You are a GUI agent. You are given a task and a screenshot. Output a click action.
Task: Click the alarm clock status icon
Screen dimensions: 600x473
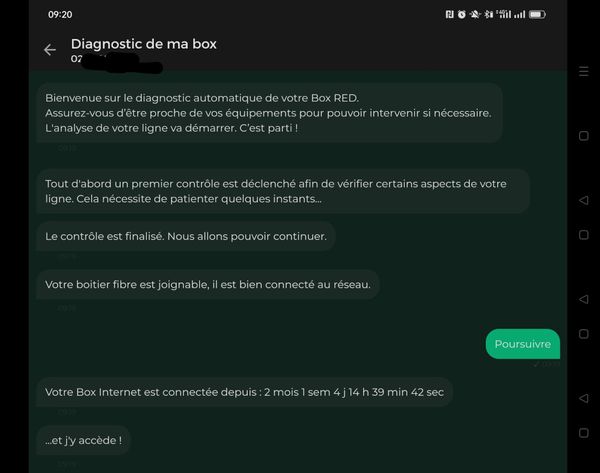(462, 15)
